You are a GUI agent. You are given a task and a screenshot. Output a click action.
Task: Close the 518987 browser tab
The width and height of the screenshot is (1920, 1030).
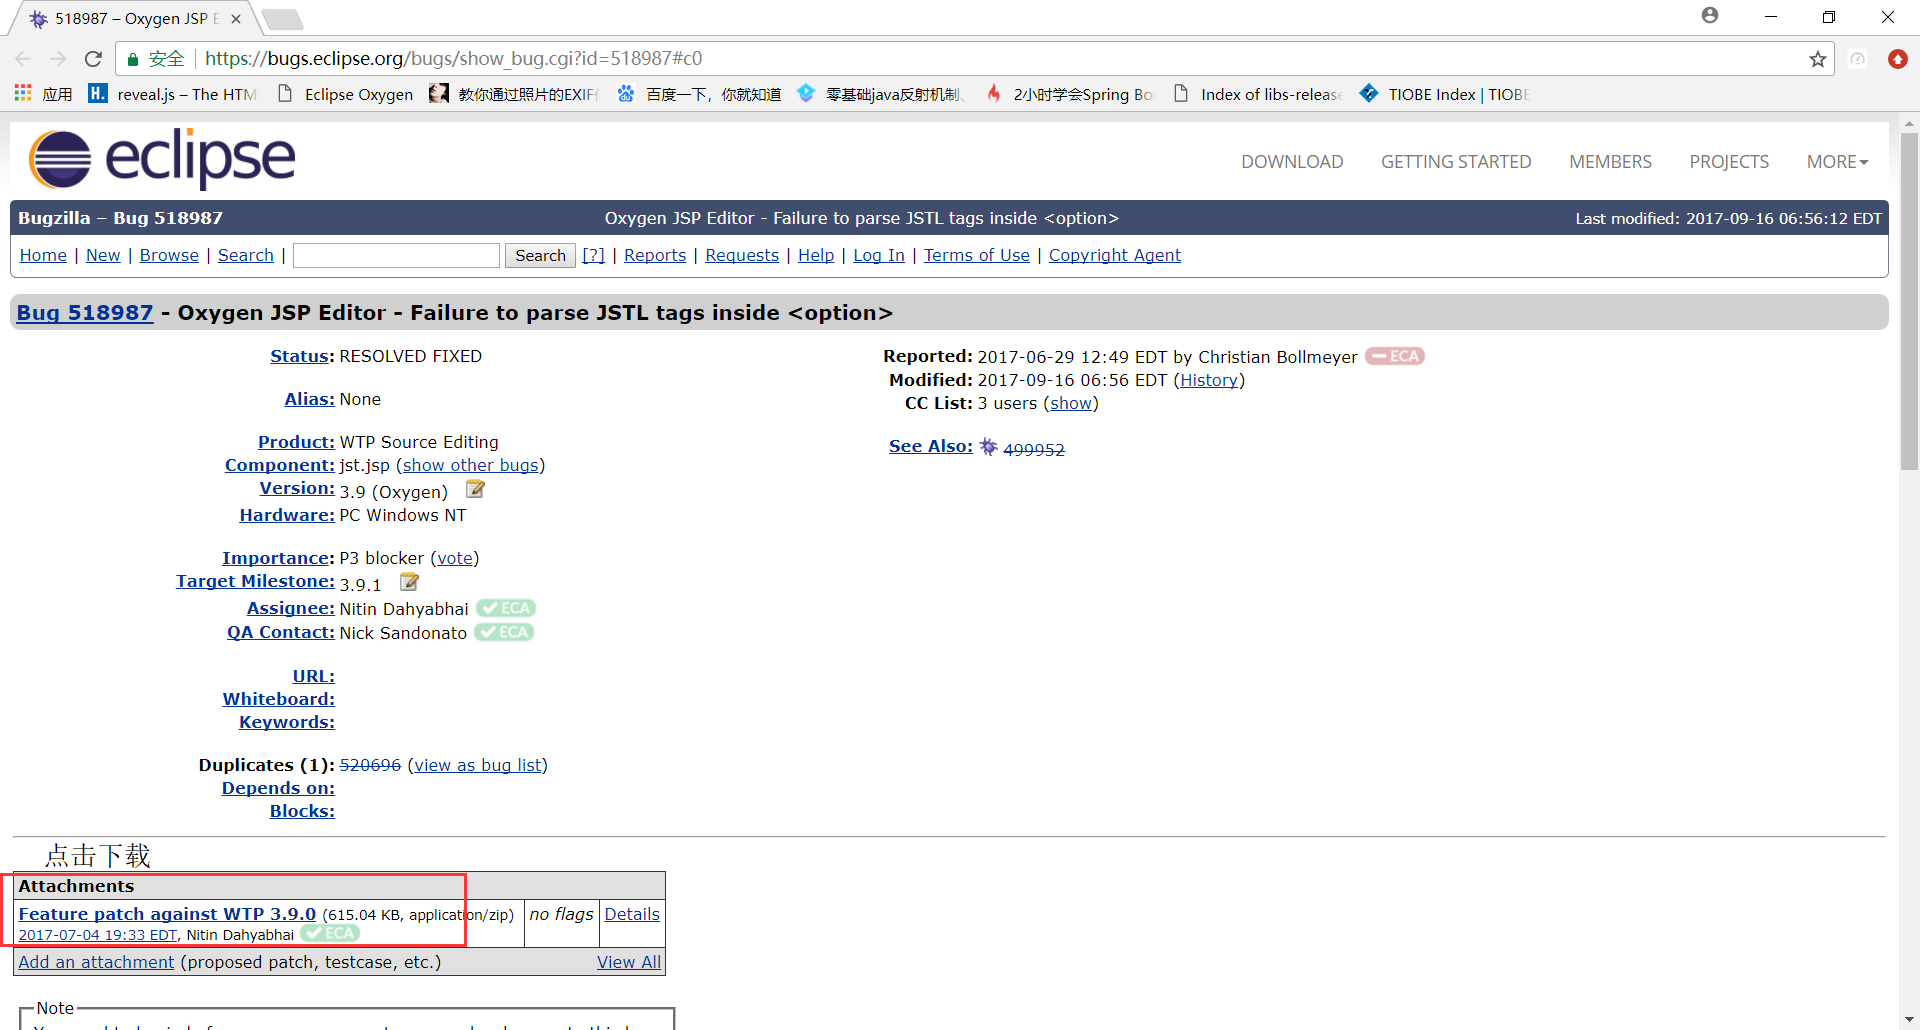click(236, 19)
